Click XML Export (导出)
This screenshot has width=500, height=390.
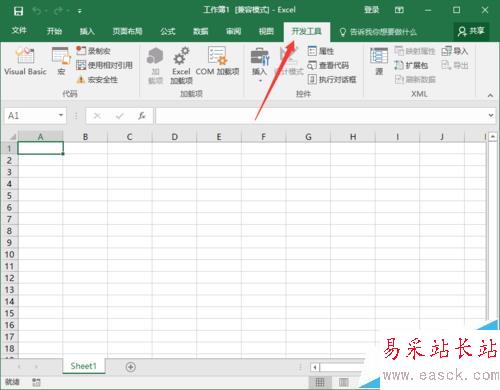tap(455, 65)
